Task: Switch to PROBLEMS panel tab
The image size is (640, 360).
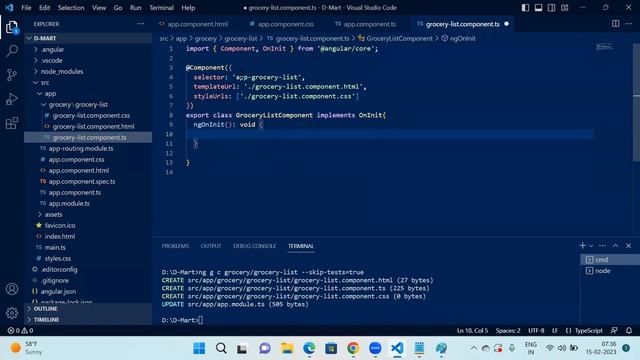Action: click(175, 246)
